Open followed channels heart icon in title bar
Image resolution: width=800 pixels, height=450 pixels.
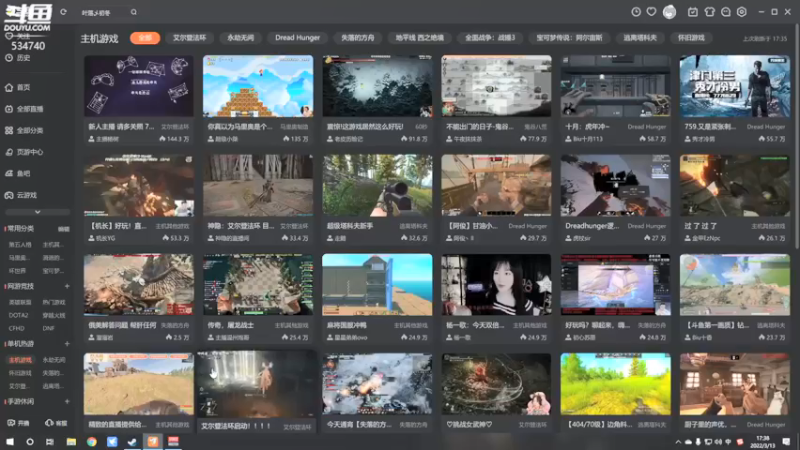652,12
